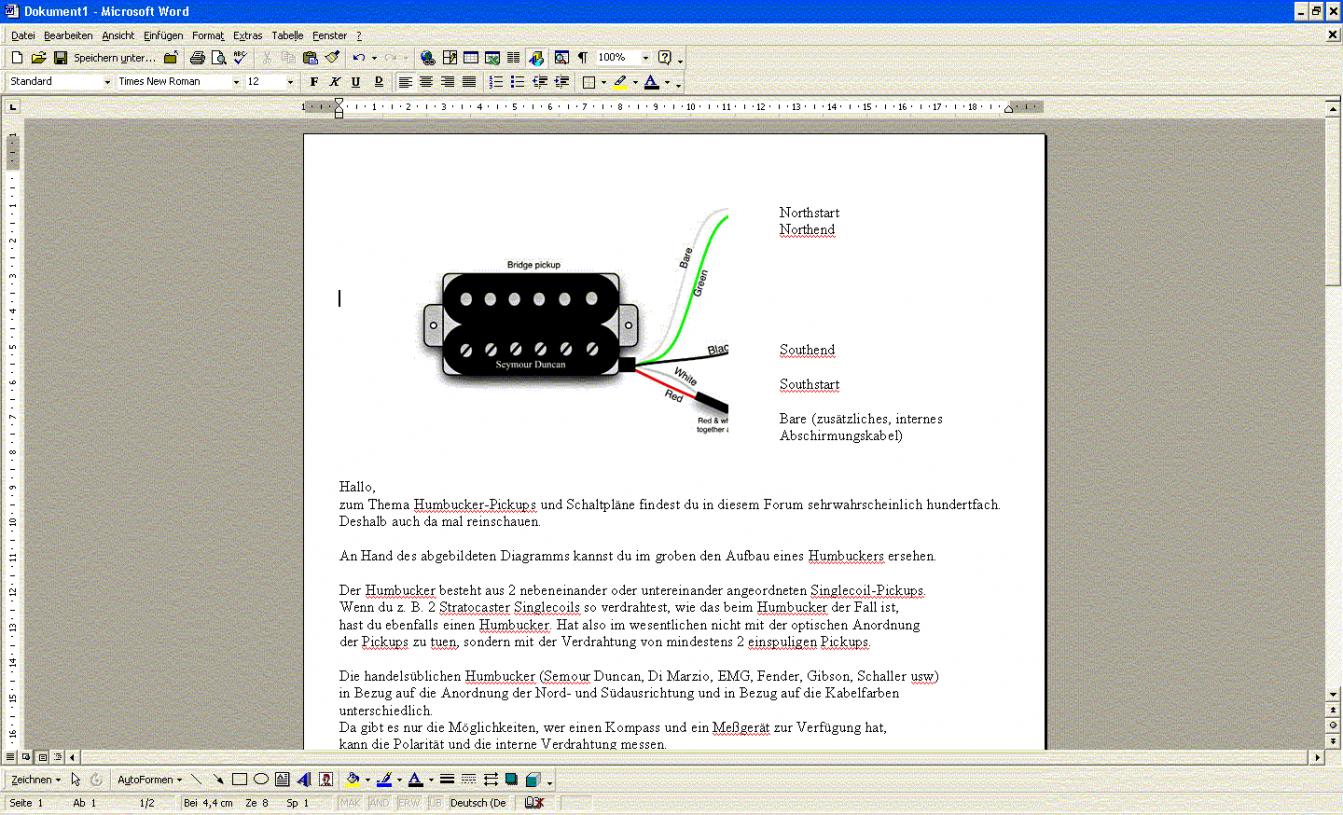
Task: Choose the Select Objects pointer tool
Action: click(x=76, y=779)
